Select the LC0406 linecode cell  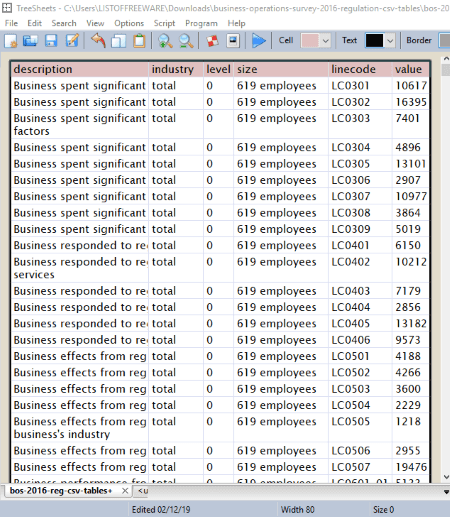click(360, 340)
